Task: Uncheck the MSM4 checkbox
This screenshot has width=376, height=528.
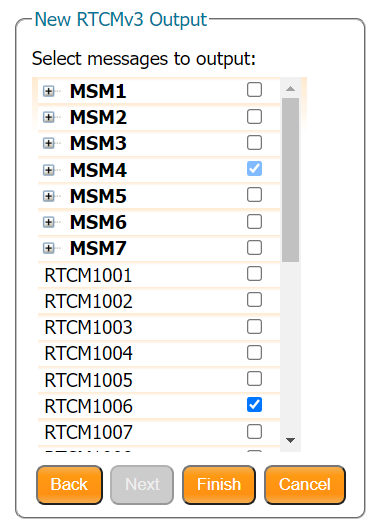Action: pyautogui.click(x=254, y=169)
